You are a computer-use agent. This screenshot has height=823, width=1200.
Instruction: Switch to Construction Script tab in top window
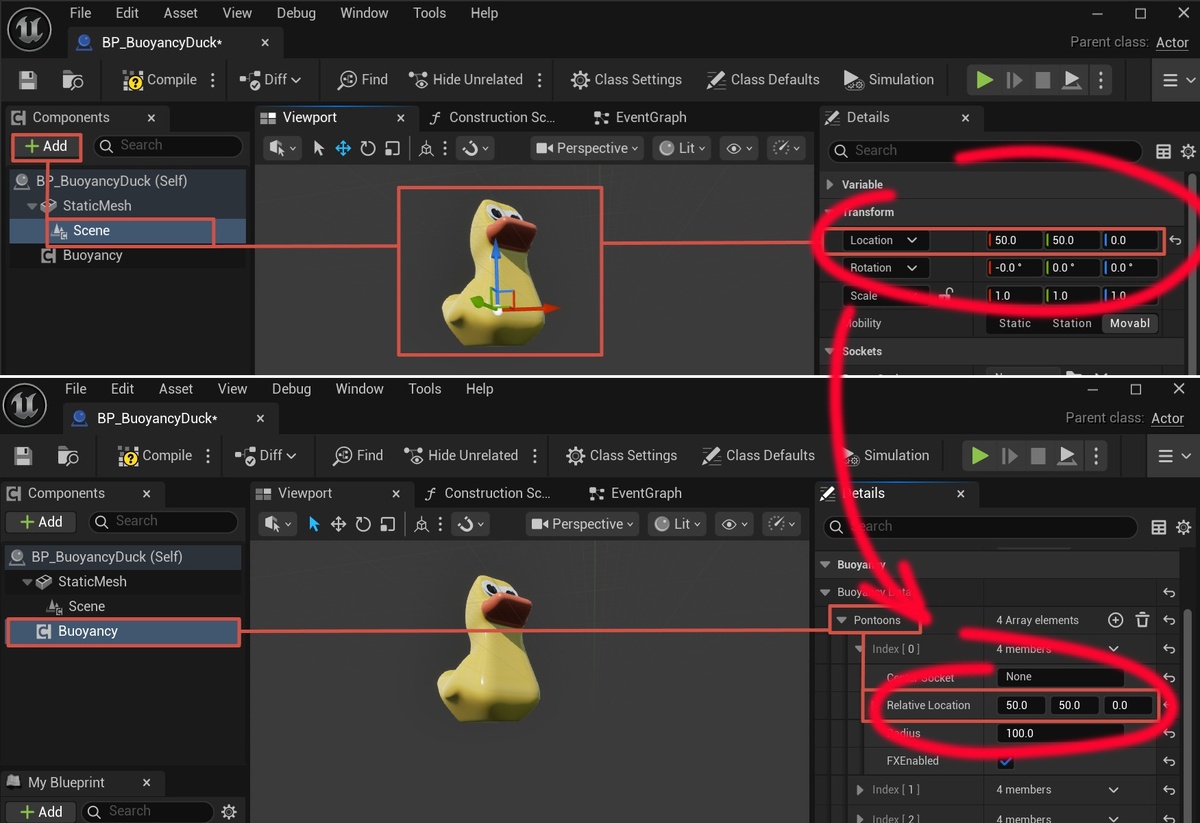click(x=492, y=117)
